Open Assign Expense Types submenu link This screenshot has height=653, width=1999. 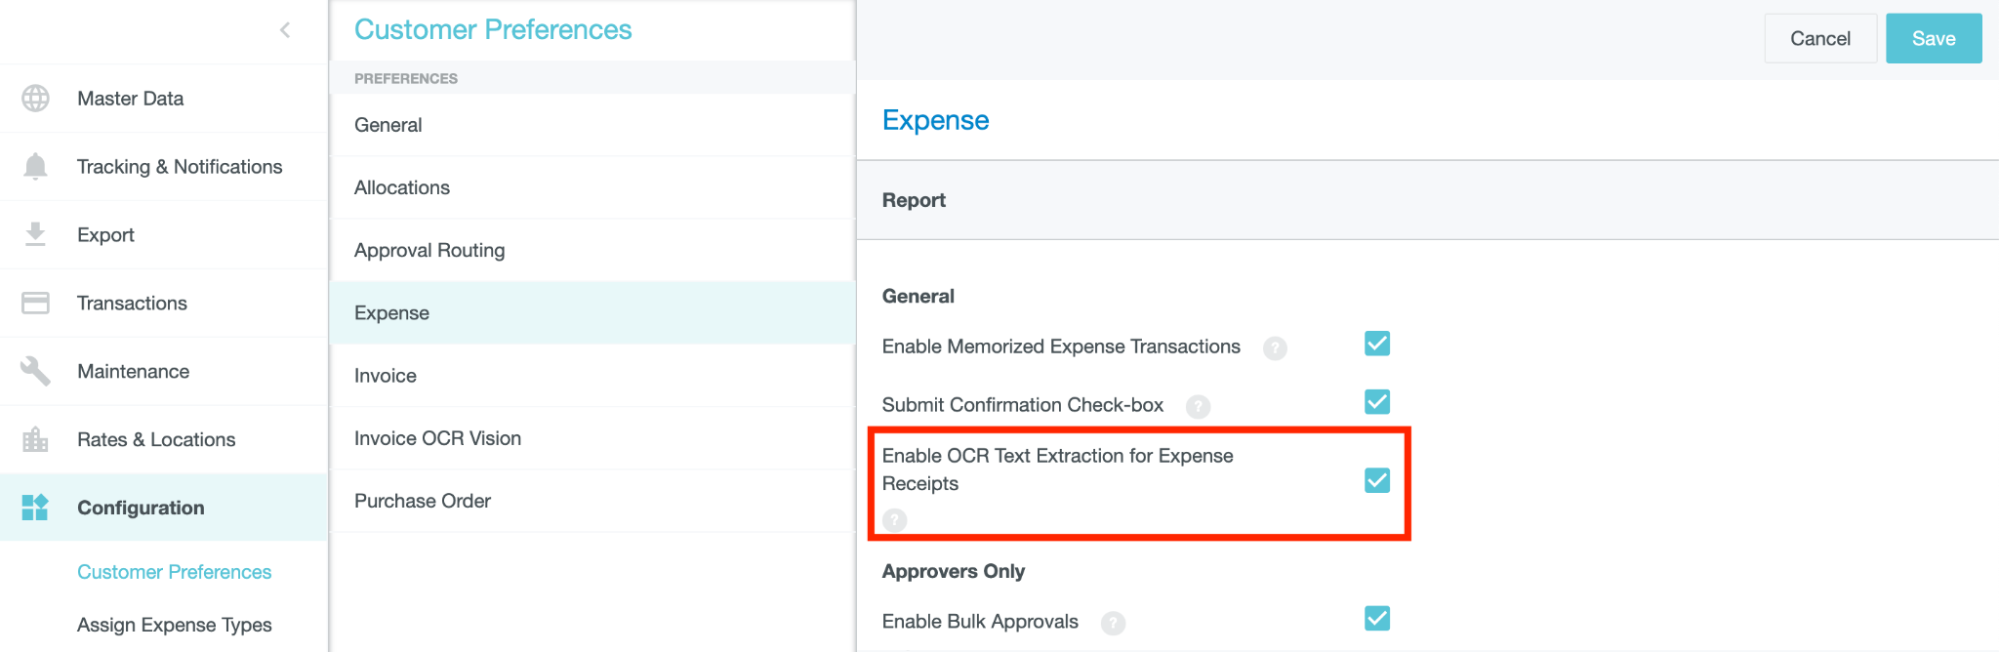pos(174,625)
